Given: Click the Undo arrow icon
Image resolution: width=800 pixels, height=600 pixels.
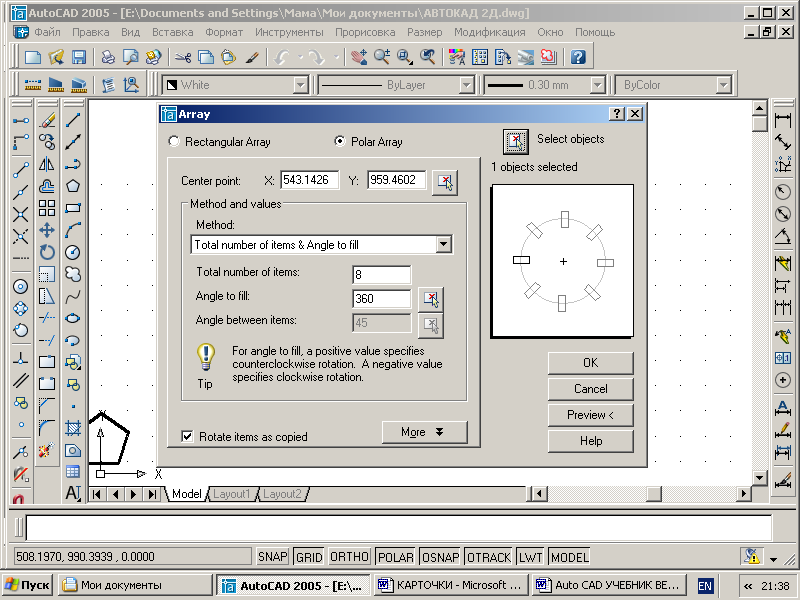Looking at the screenshot, I should [282, 57].
